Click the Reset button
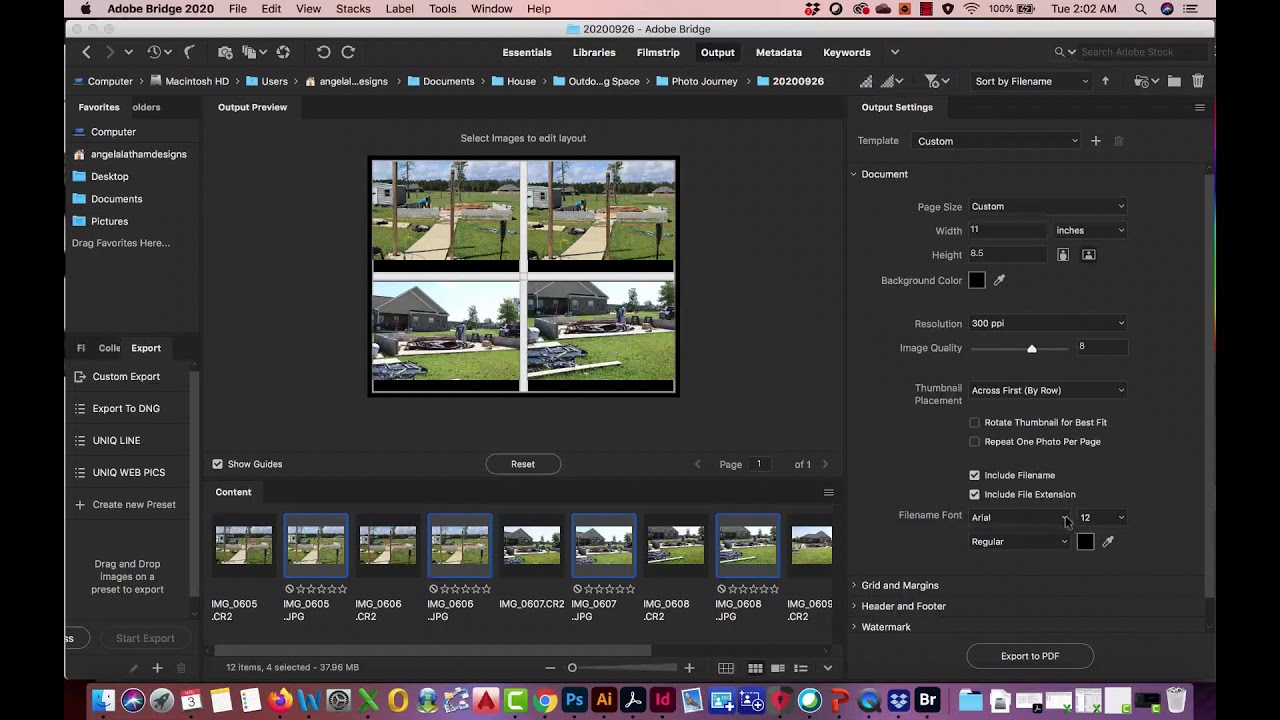1280x720 pixels. [523, 464]
